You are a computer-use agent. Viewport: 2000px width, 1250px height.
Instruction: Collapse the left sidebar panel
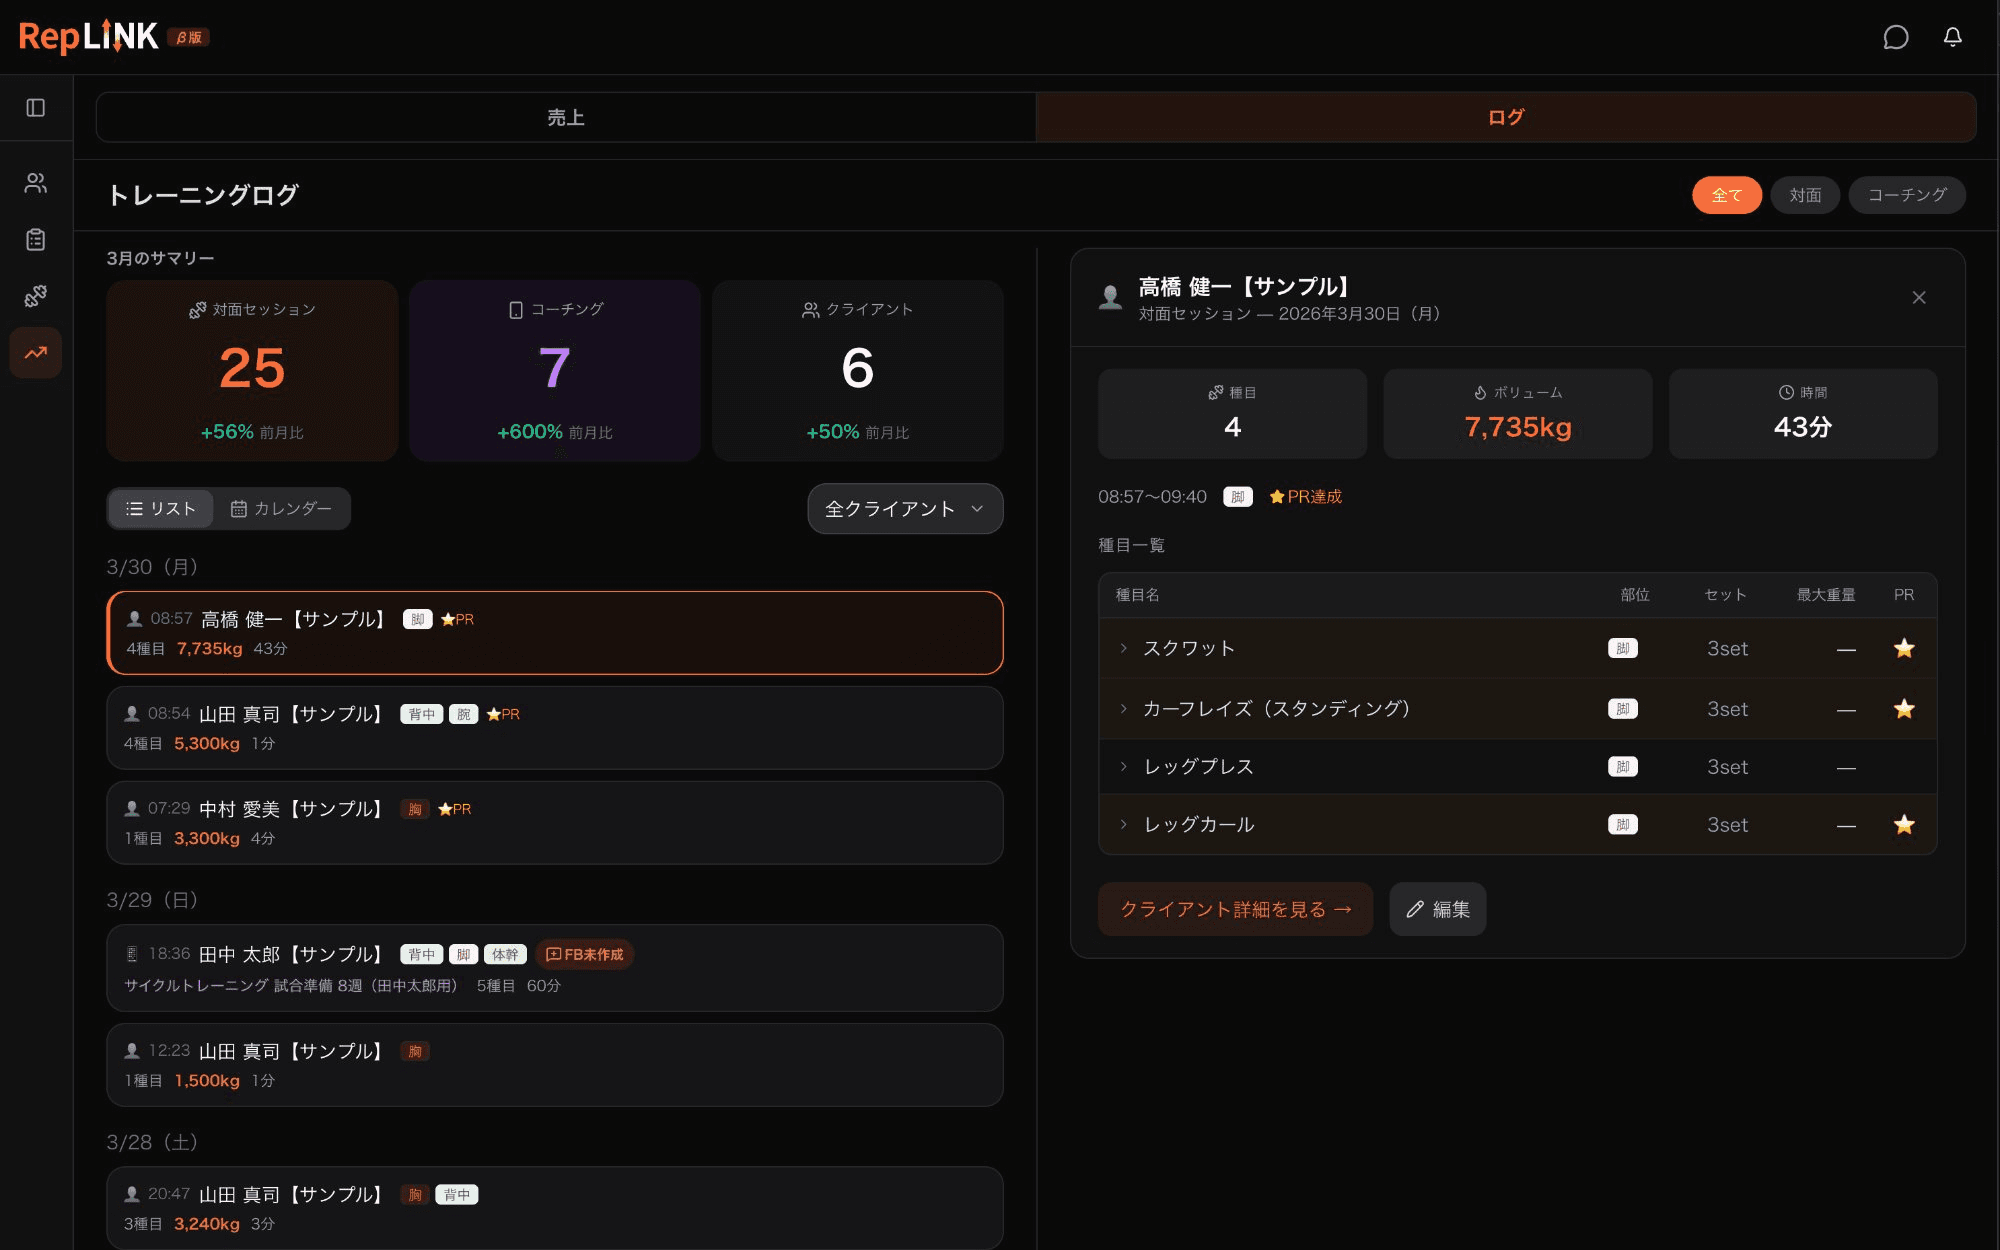coord(36,108)
